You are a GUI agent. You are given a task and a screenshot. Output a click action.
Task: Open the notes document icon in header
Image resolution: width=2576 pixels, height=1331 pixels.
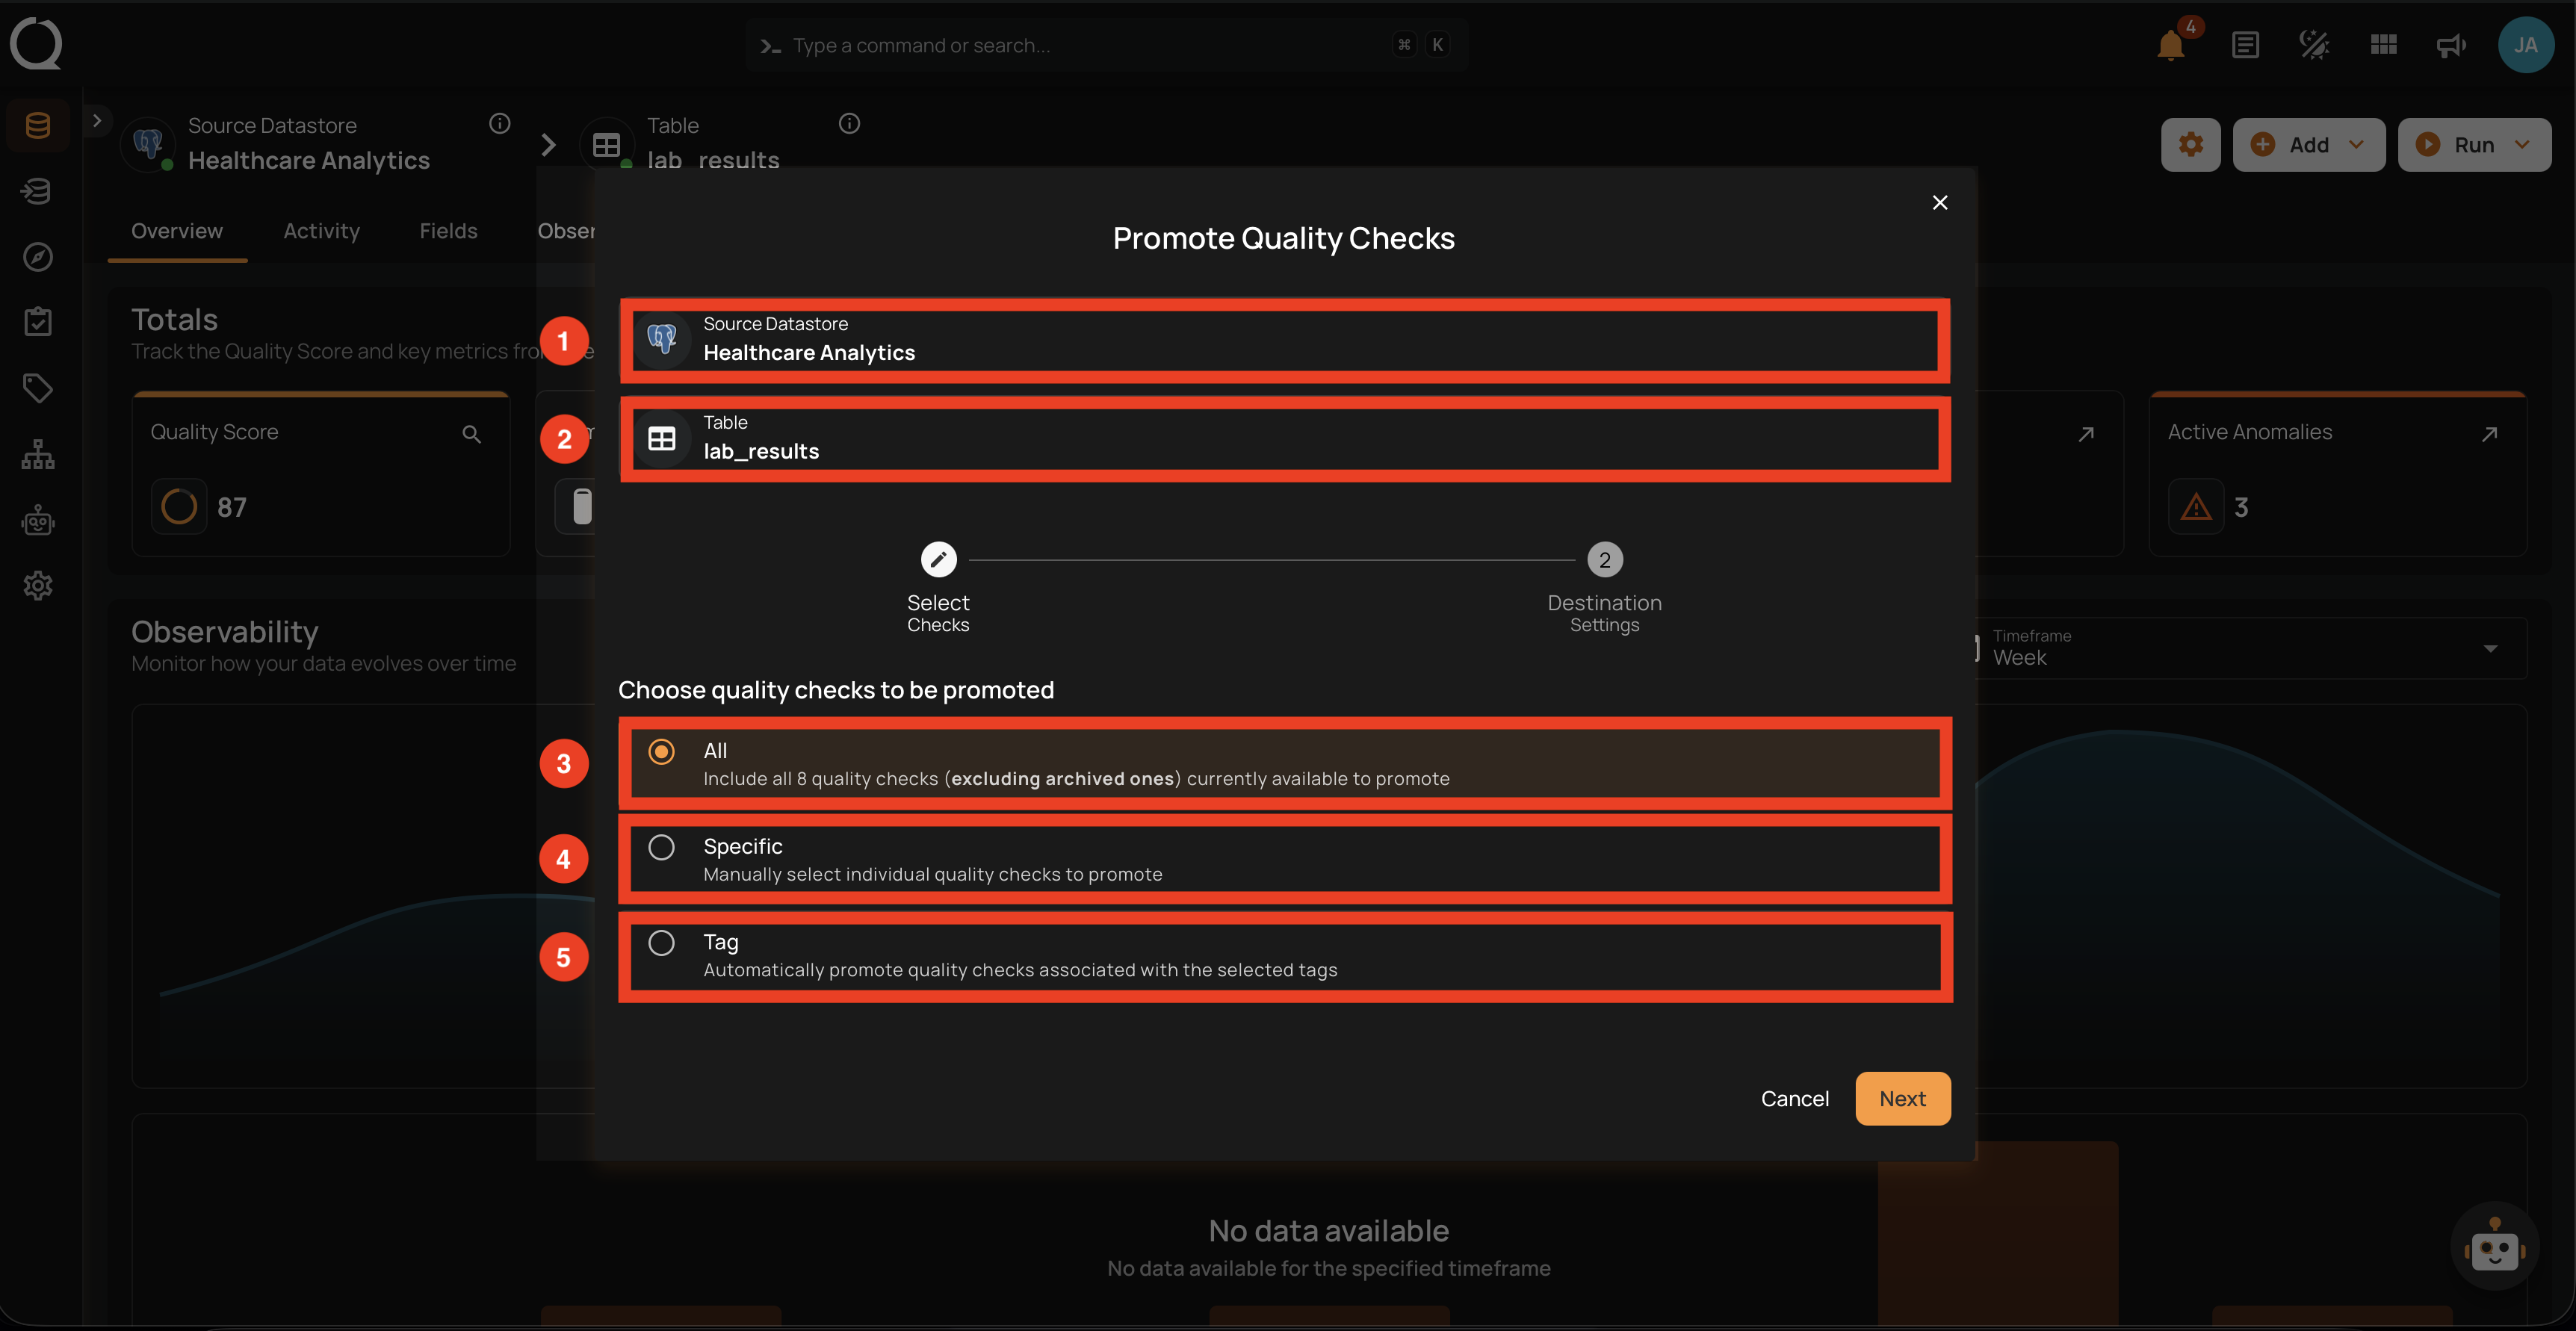tap(2245, 45)
